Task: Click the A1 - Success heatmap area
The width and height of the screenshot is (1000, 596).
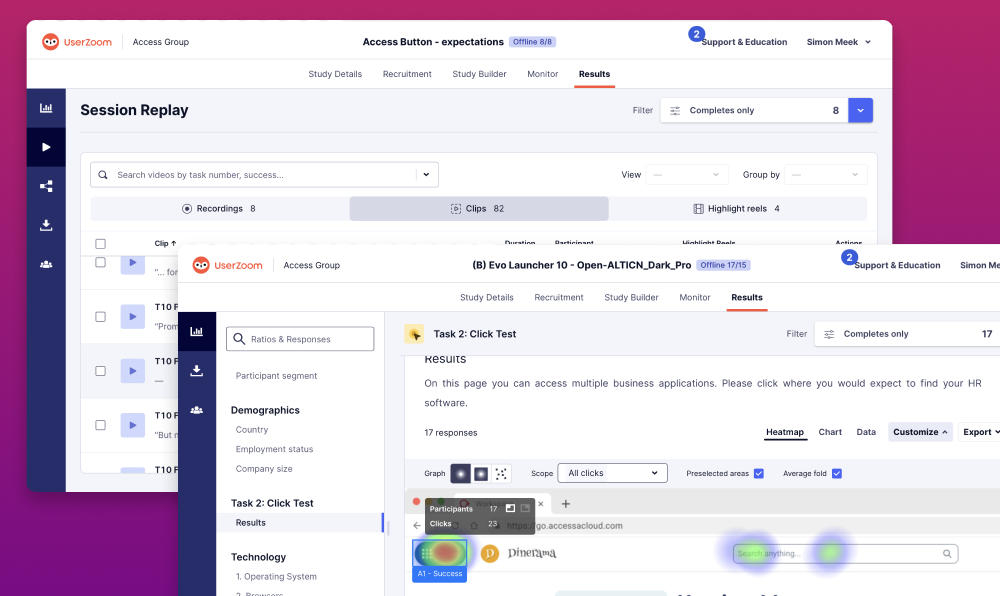Action: [439, 553]
